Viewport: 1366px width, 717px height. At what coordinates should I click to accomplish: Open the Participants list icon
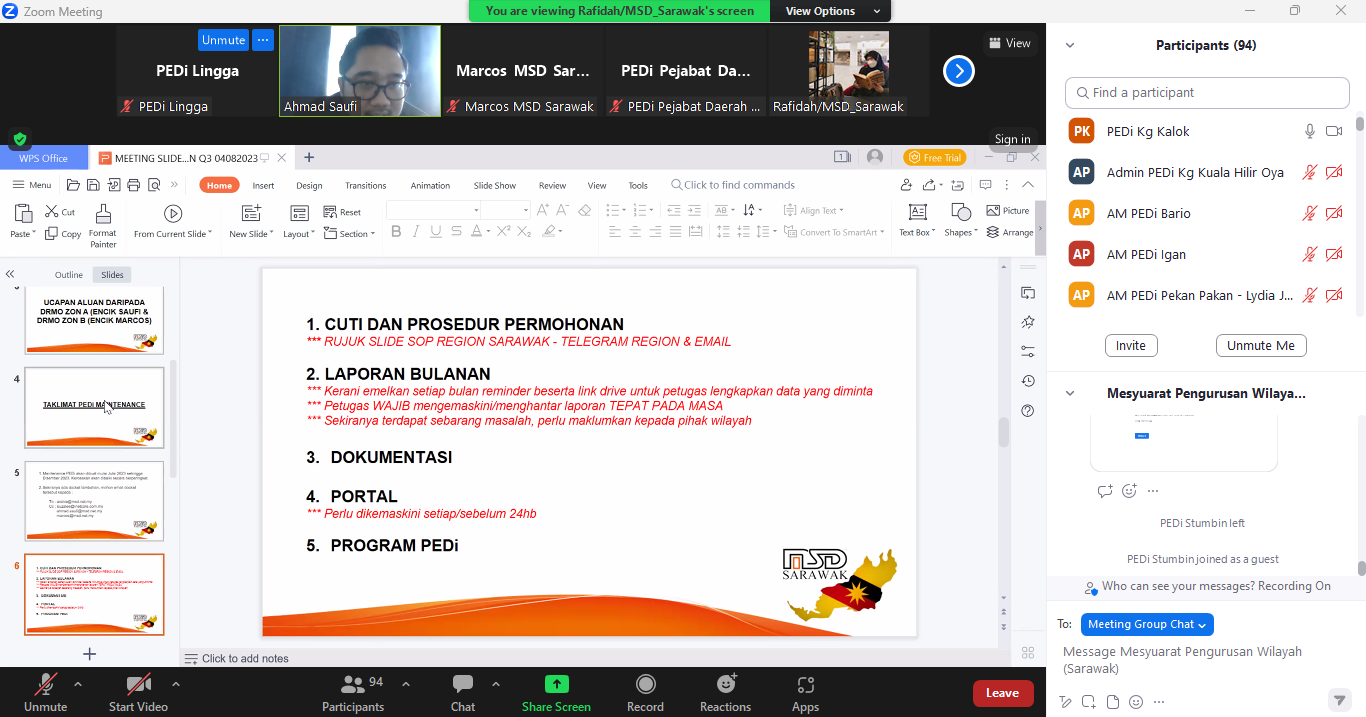[352, 686]
